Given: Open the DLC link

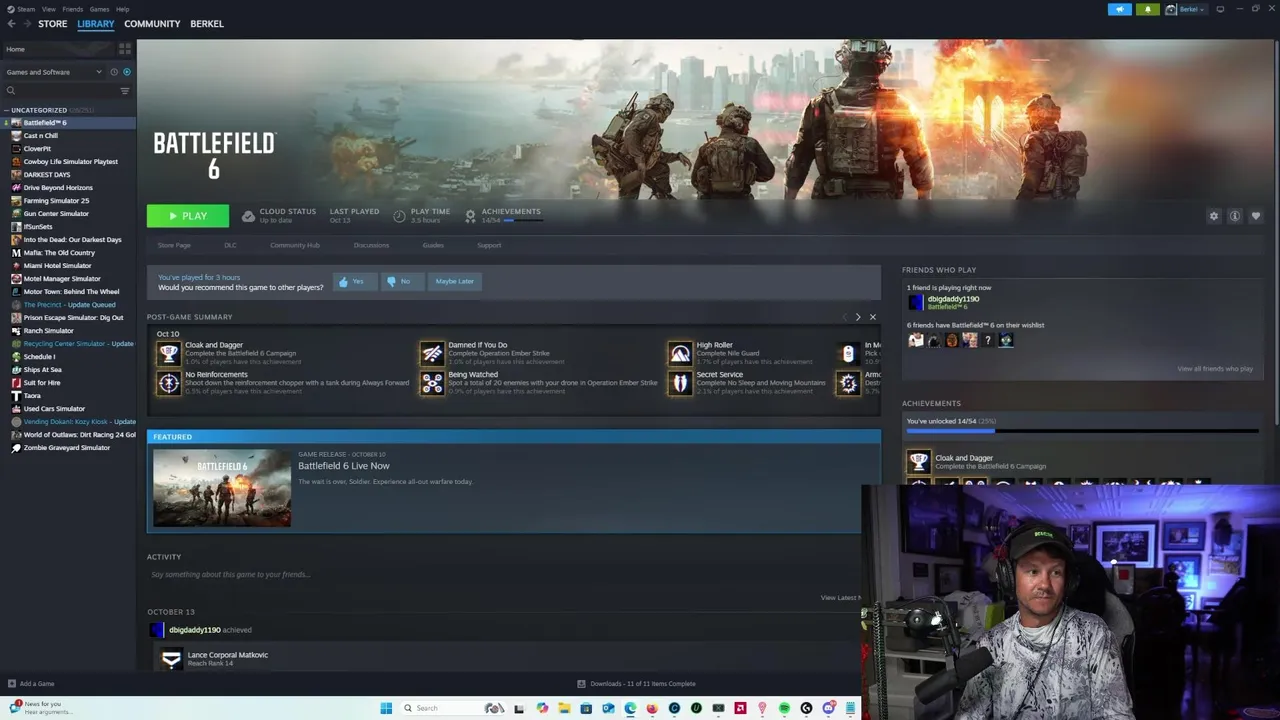Looking at the screenshot, I should 230,245.
